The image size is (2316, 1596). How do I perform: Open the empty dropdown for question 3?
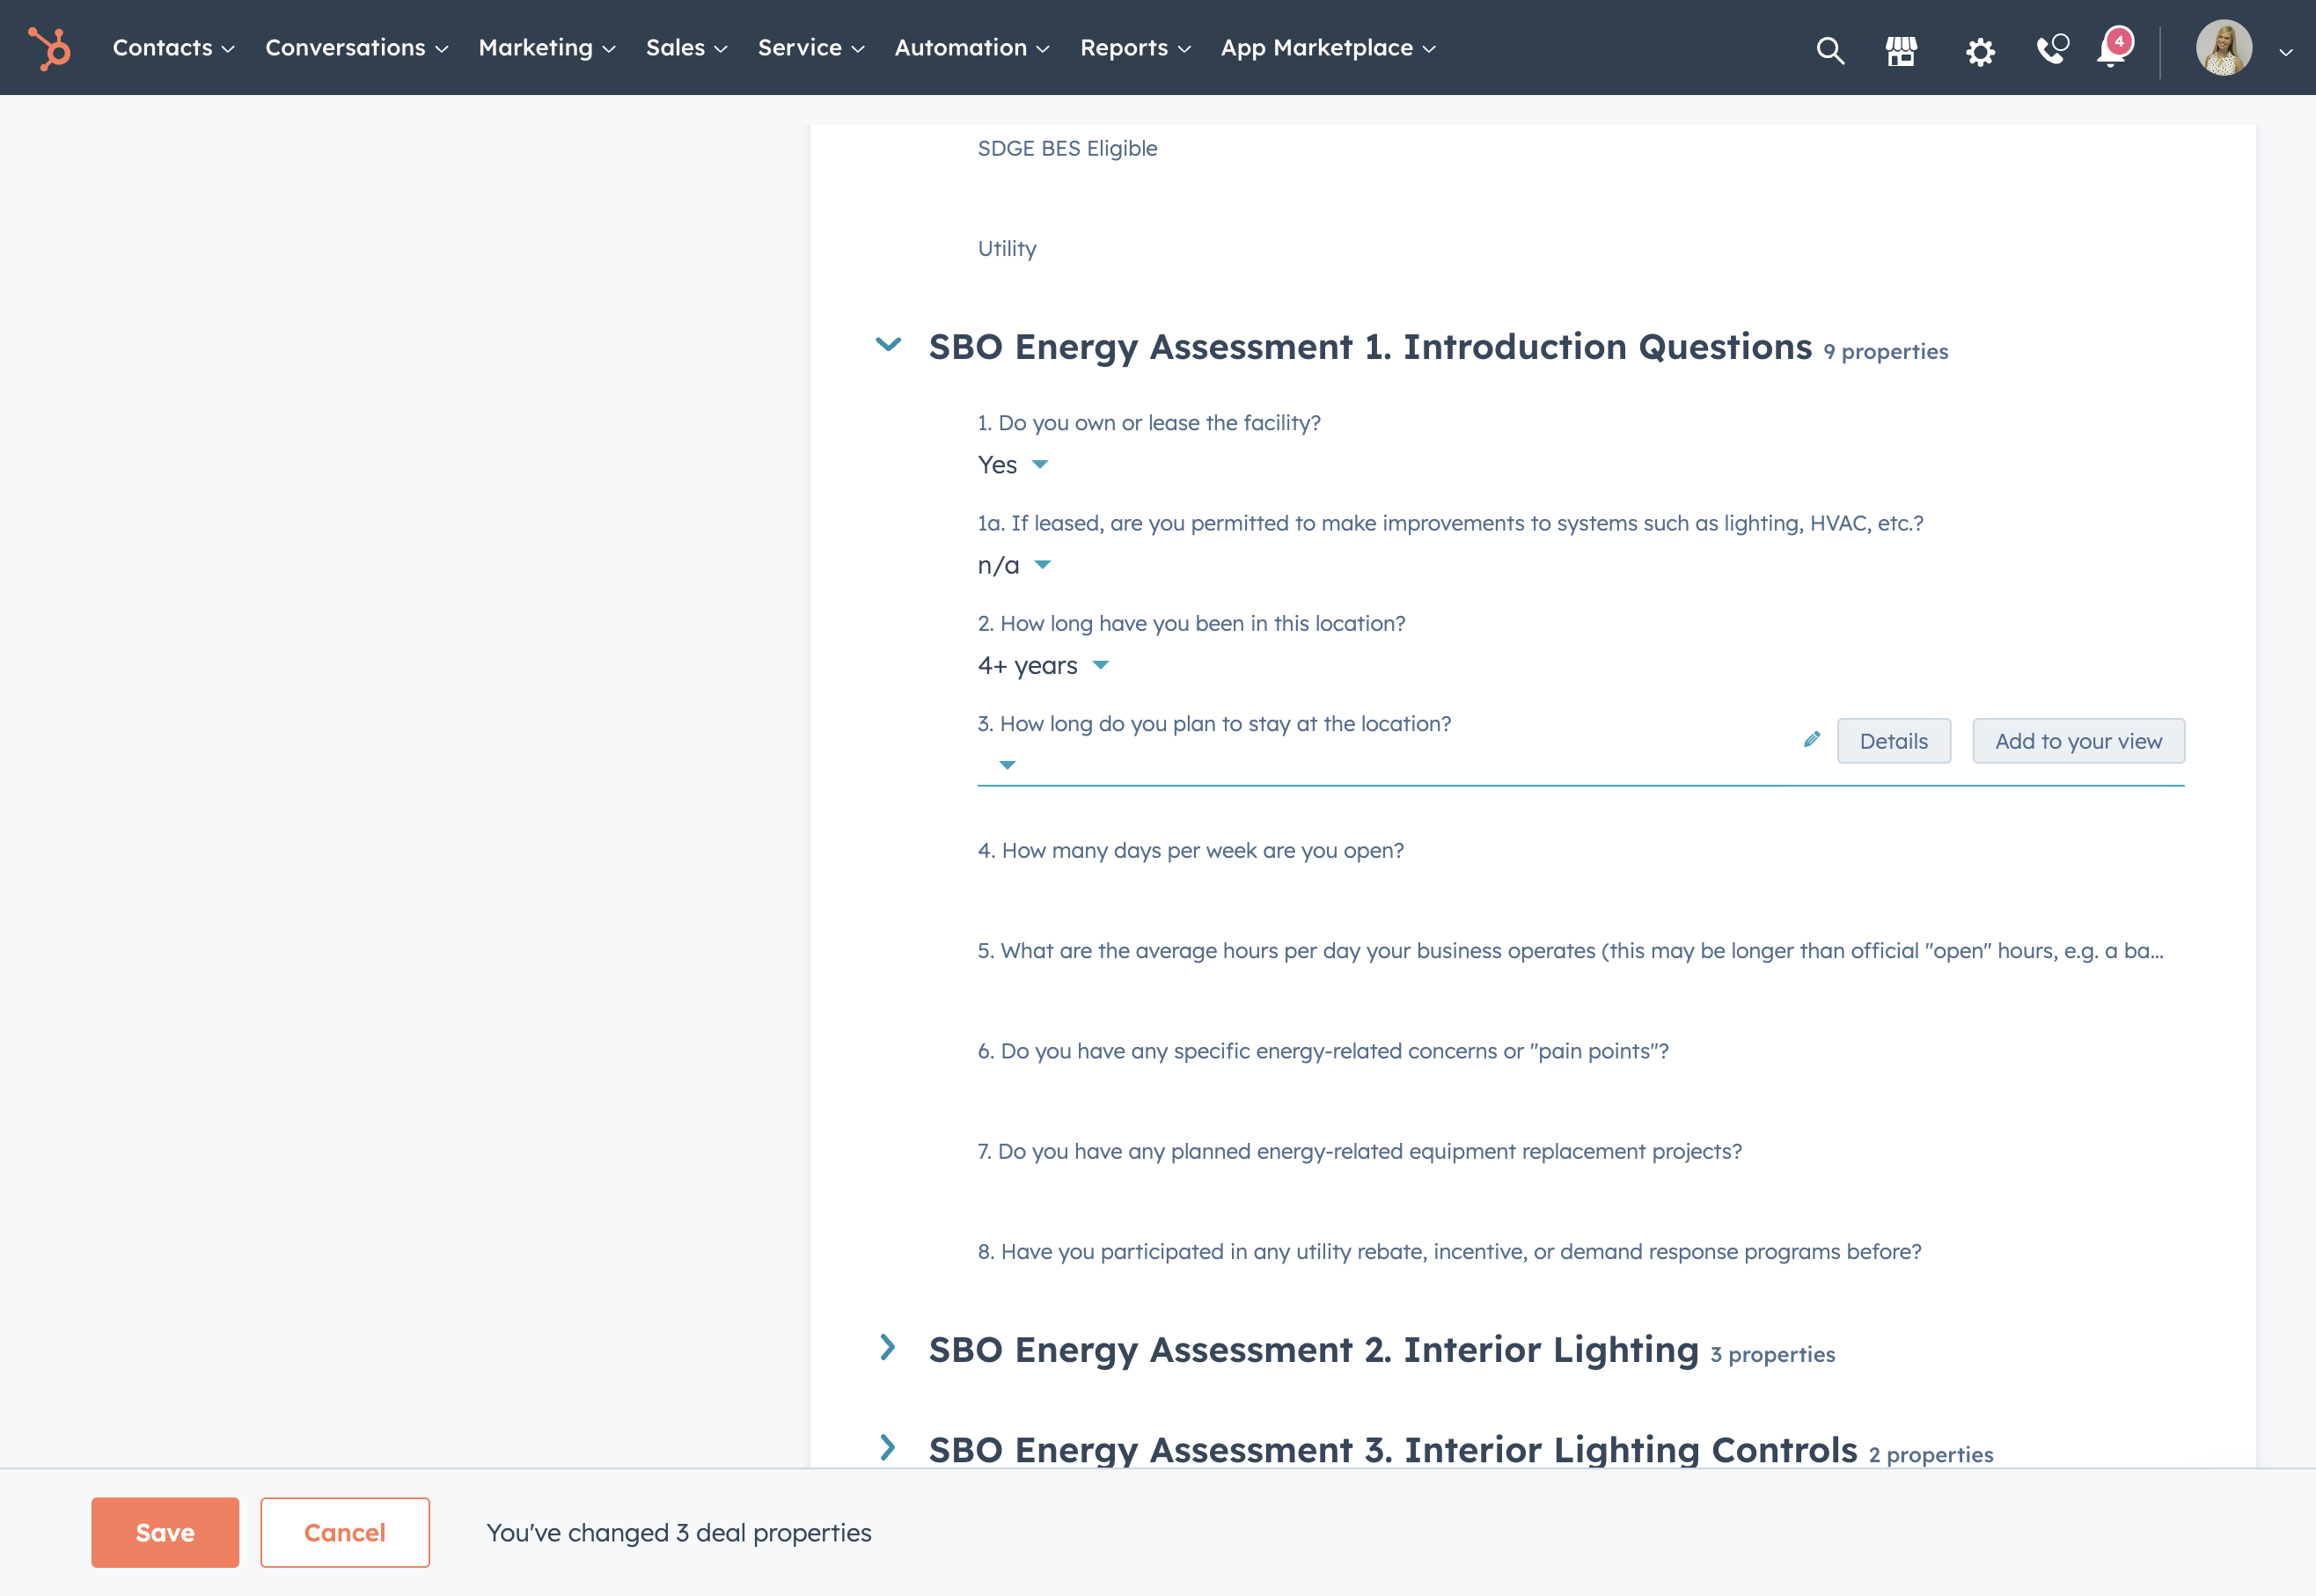[1007, 765]
